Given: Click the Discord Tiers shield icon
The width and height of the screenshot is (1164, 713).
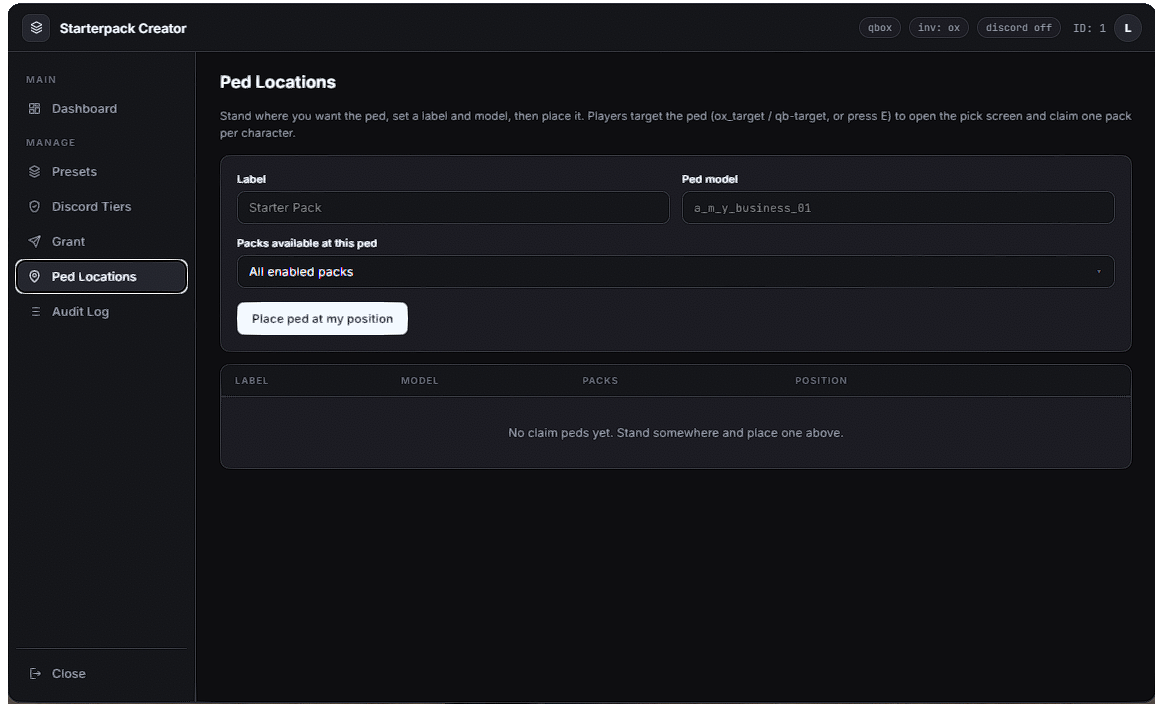Looking at the screenshot, I should coord(34,206).
